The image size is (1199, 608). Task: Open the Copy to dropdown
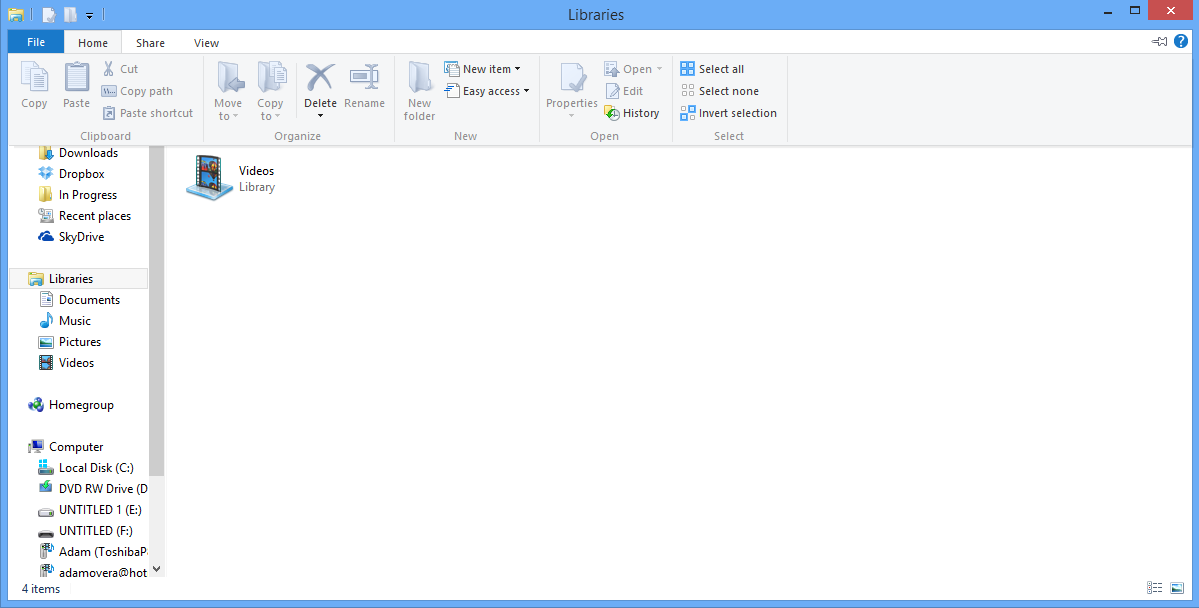[270, 91]
